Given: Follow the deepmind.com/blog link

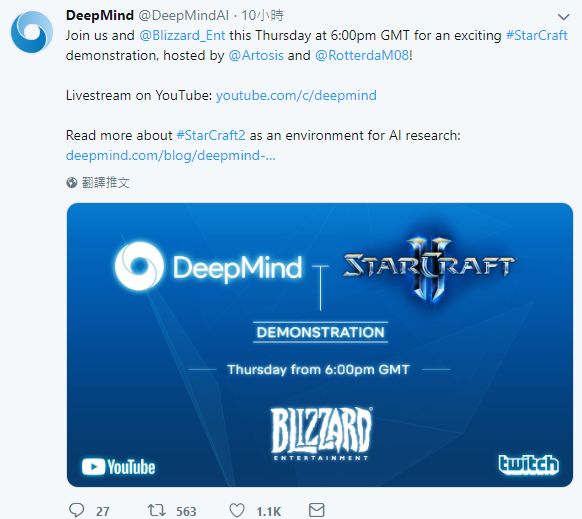Looking at the screenshot, I should (x=171, y=156).
